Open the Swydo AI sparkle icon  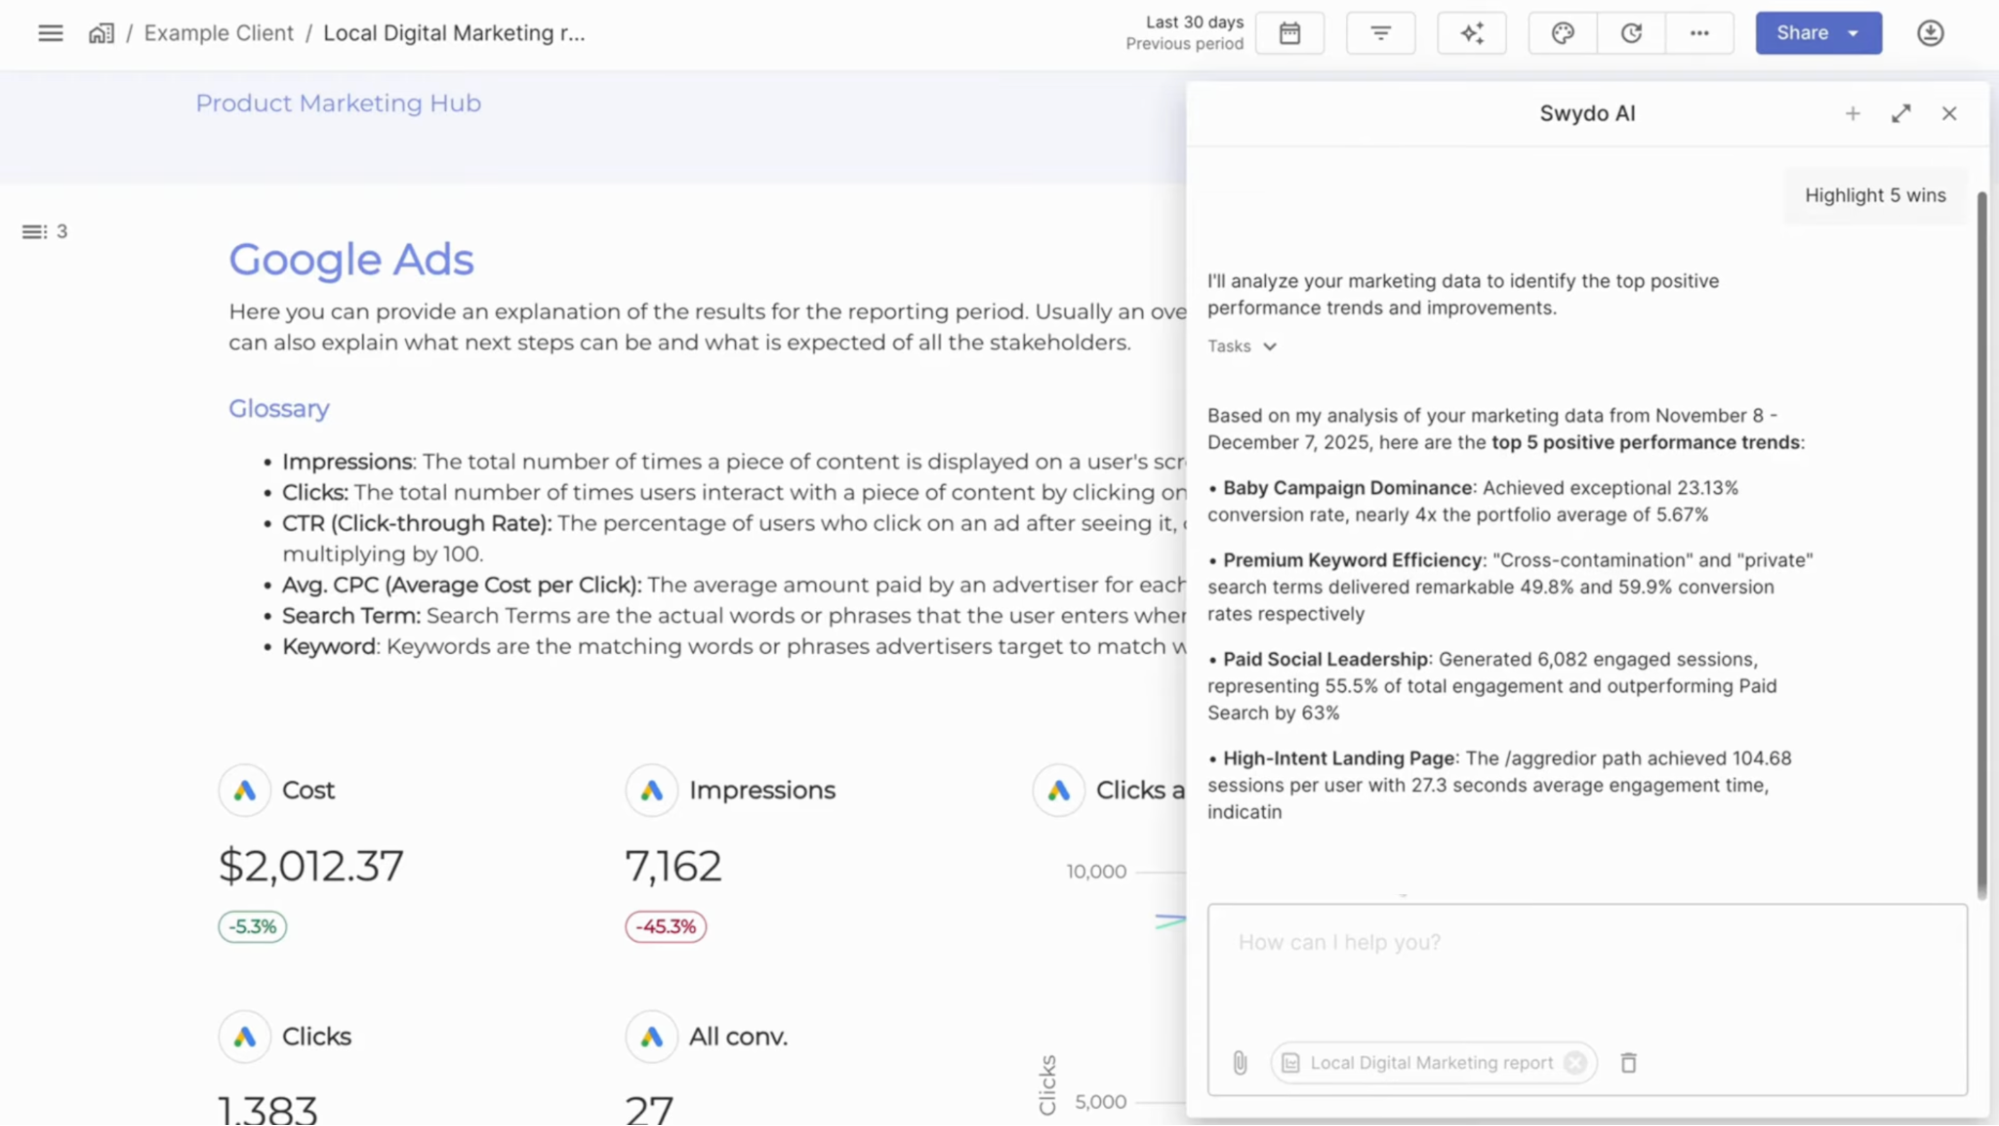(x=1471, y=33)
